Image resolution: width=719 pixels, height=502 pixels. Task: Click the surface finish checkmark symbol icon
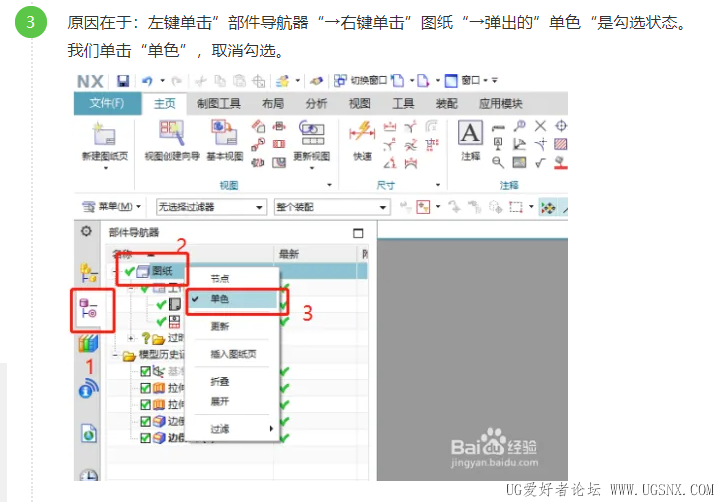pyautogui.click(x=541, y=162)
